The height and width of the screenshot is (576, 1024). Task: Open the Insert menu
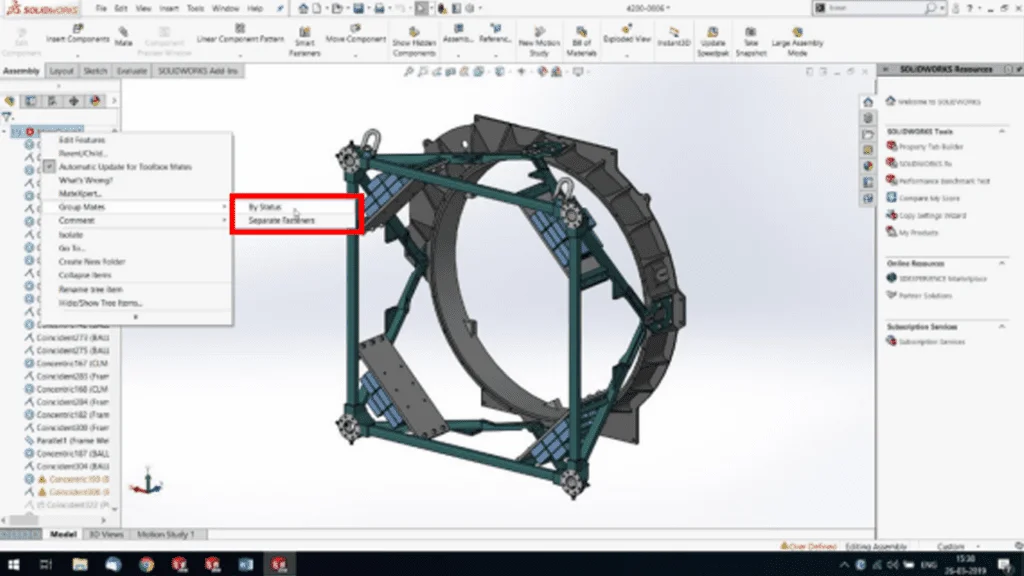coord(168,8)
